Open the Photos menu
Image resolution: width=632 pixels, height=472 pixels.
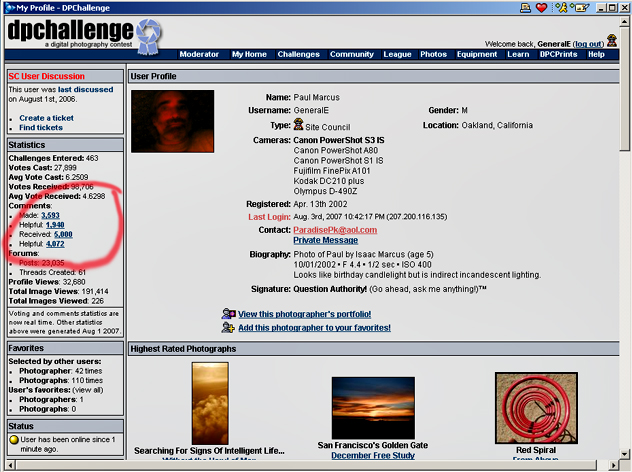433,54
